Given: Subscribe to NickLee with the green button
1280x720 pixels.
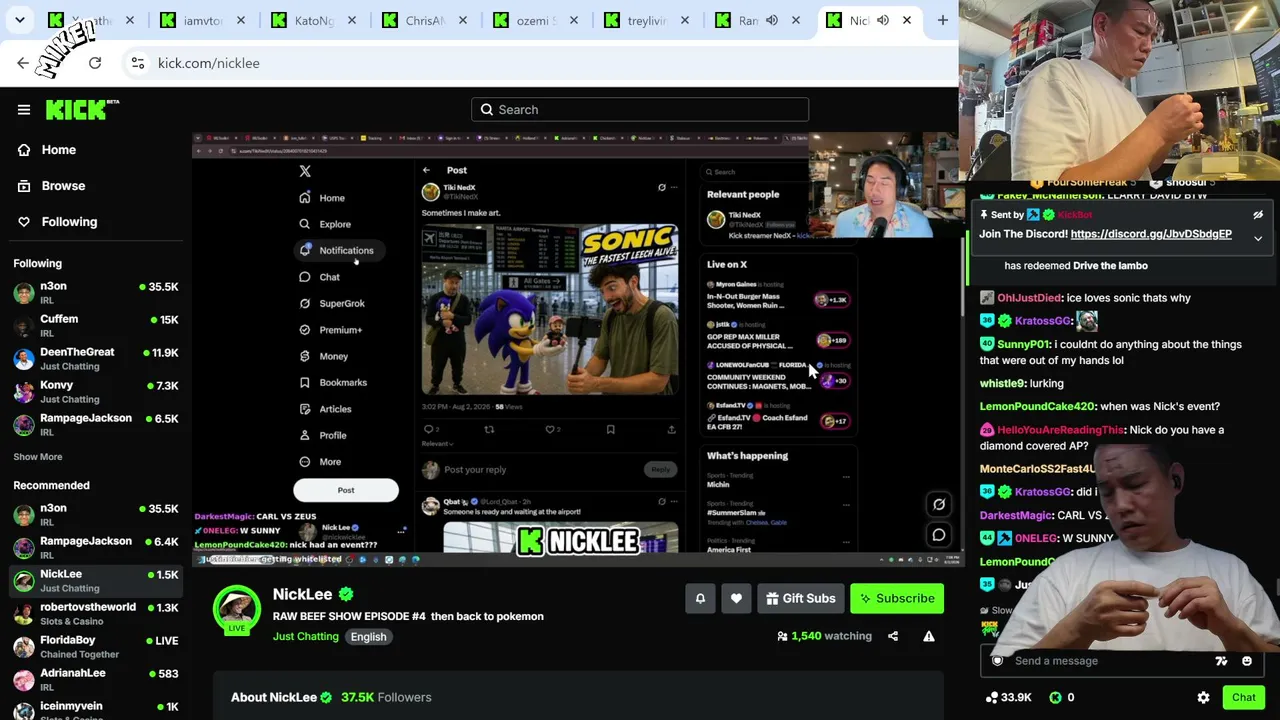Looking at the screenshot, I should point(897,599).
